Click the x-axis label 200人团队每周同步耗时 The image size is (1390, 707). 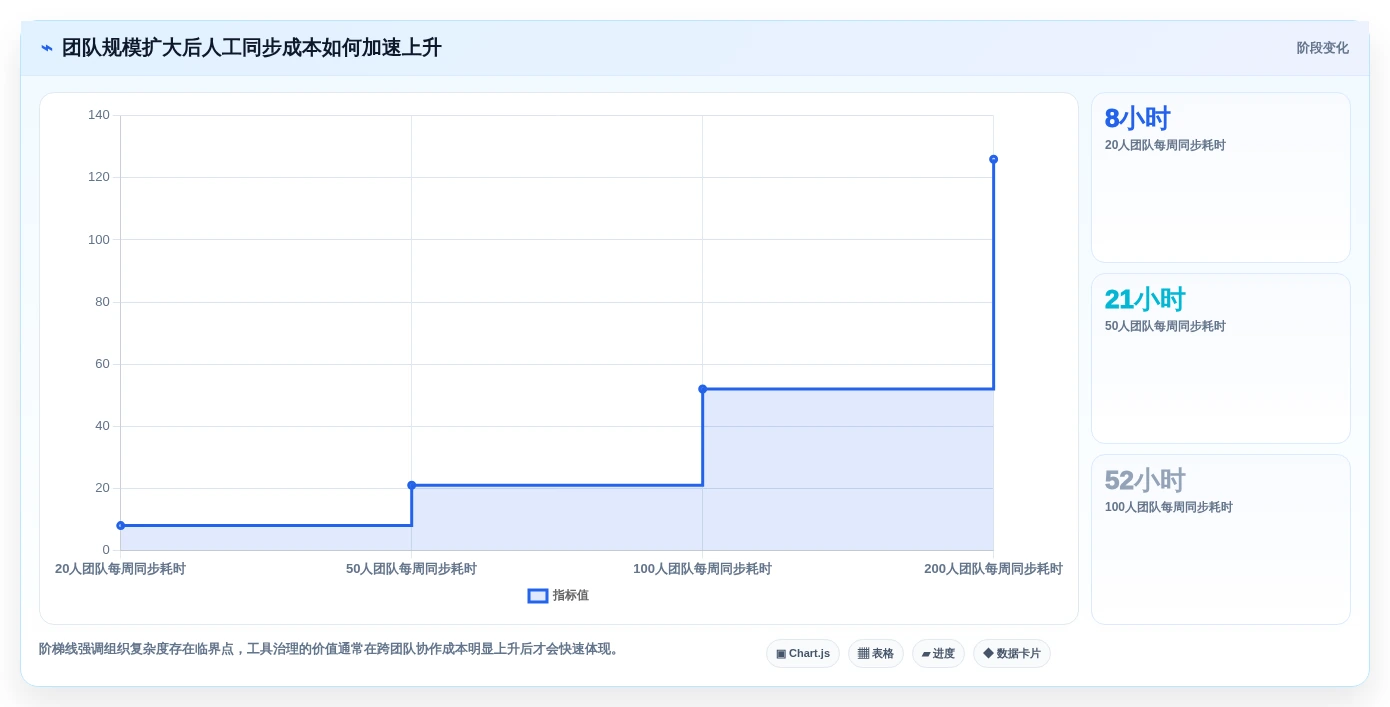point(993,569)
